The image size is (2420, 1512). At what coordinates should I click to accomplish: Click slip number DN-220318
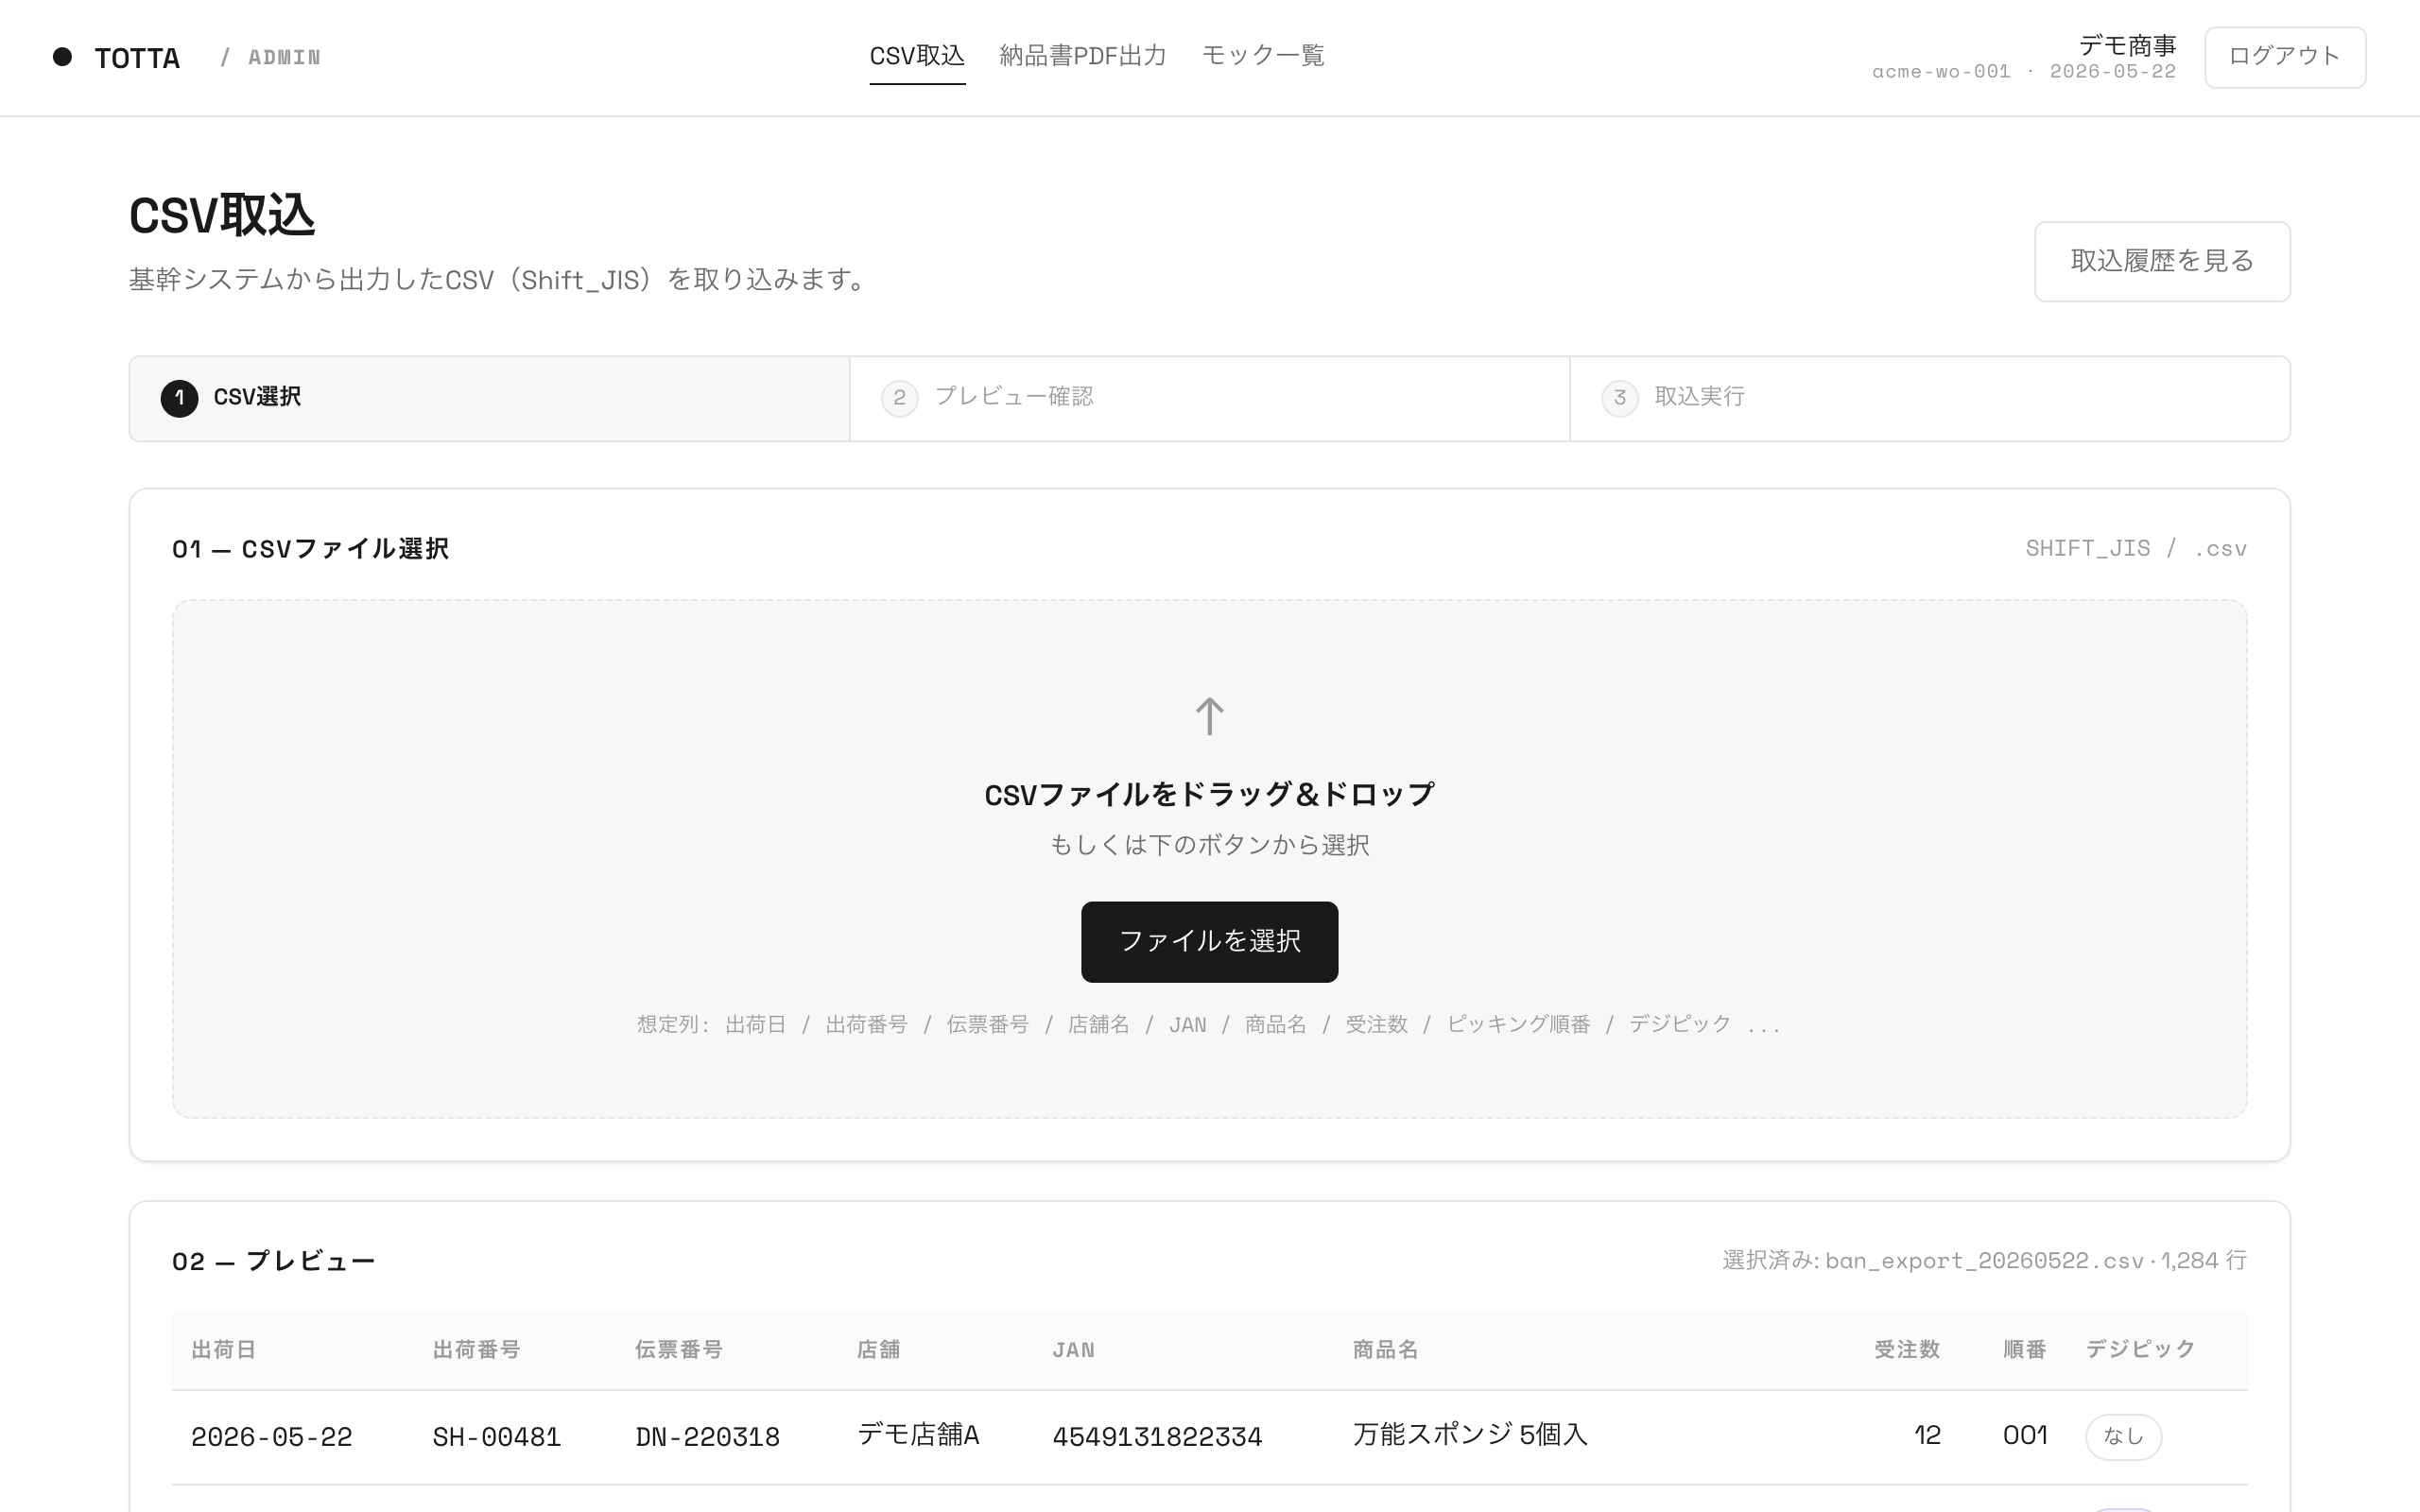coord(708,1437)
